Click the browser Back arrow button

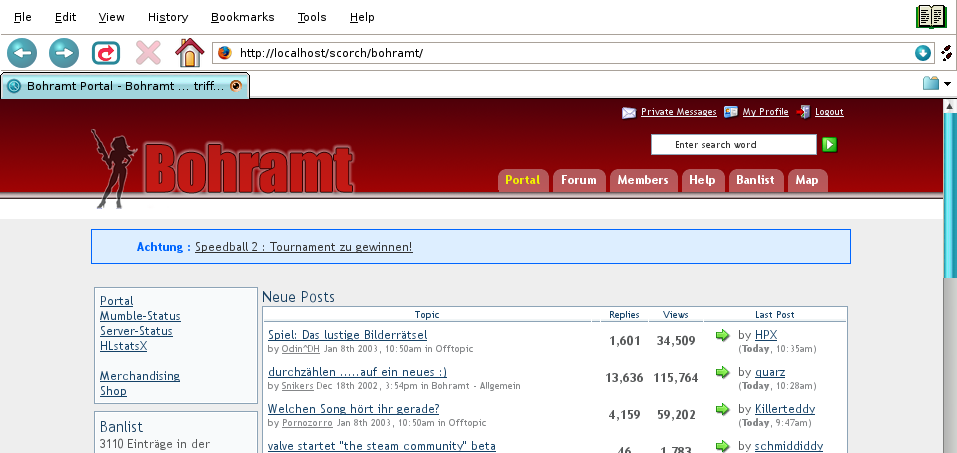pyautogui.click(x=22, y=52)
